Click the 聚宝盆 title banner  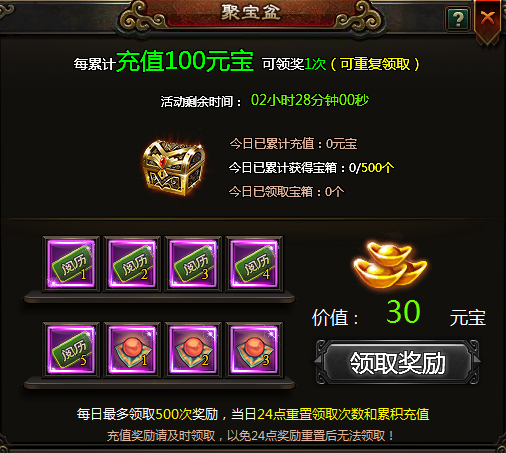[x=251, y=13]
